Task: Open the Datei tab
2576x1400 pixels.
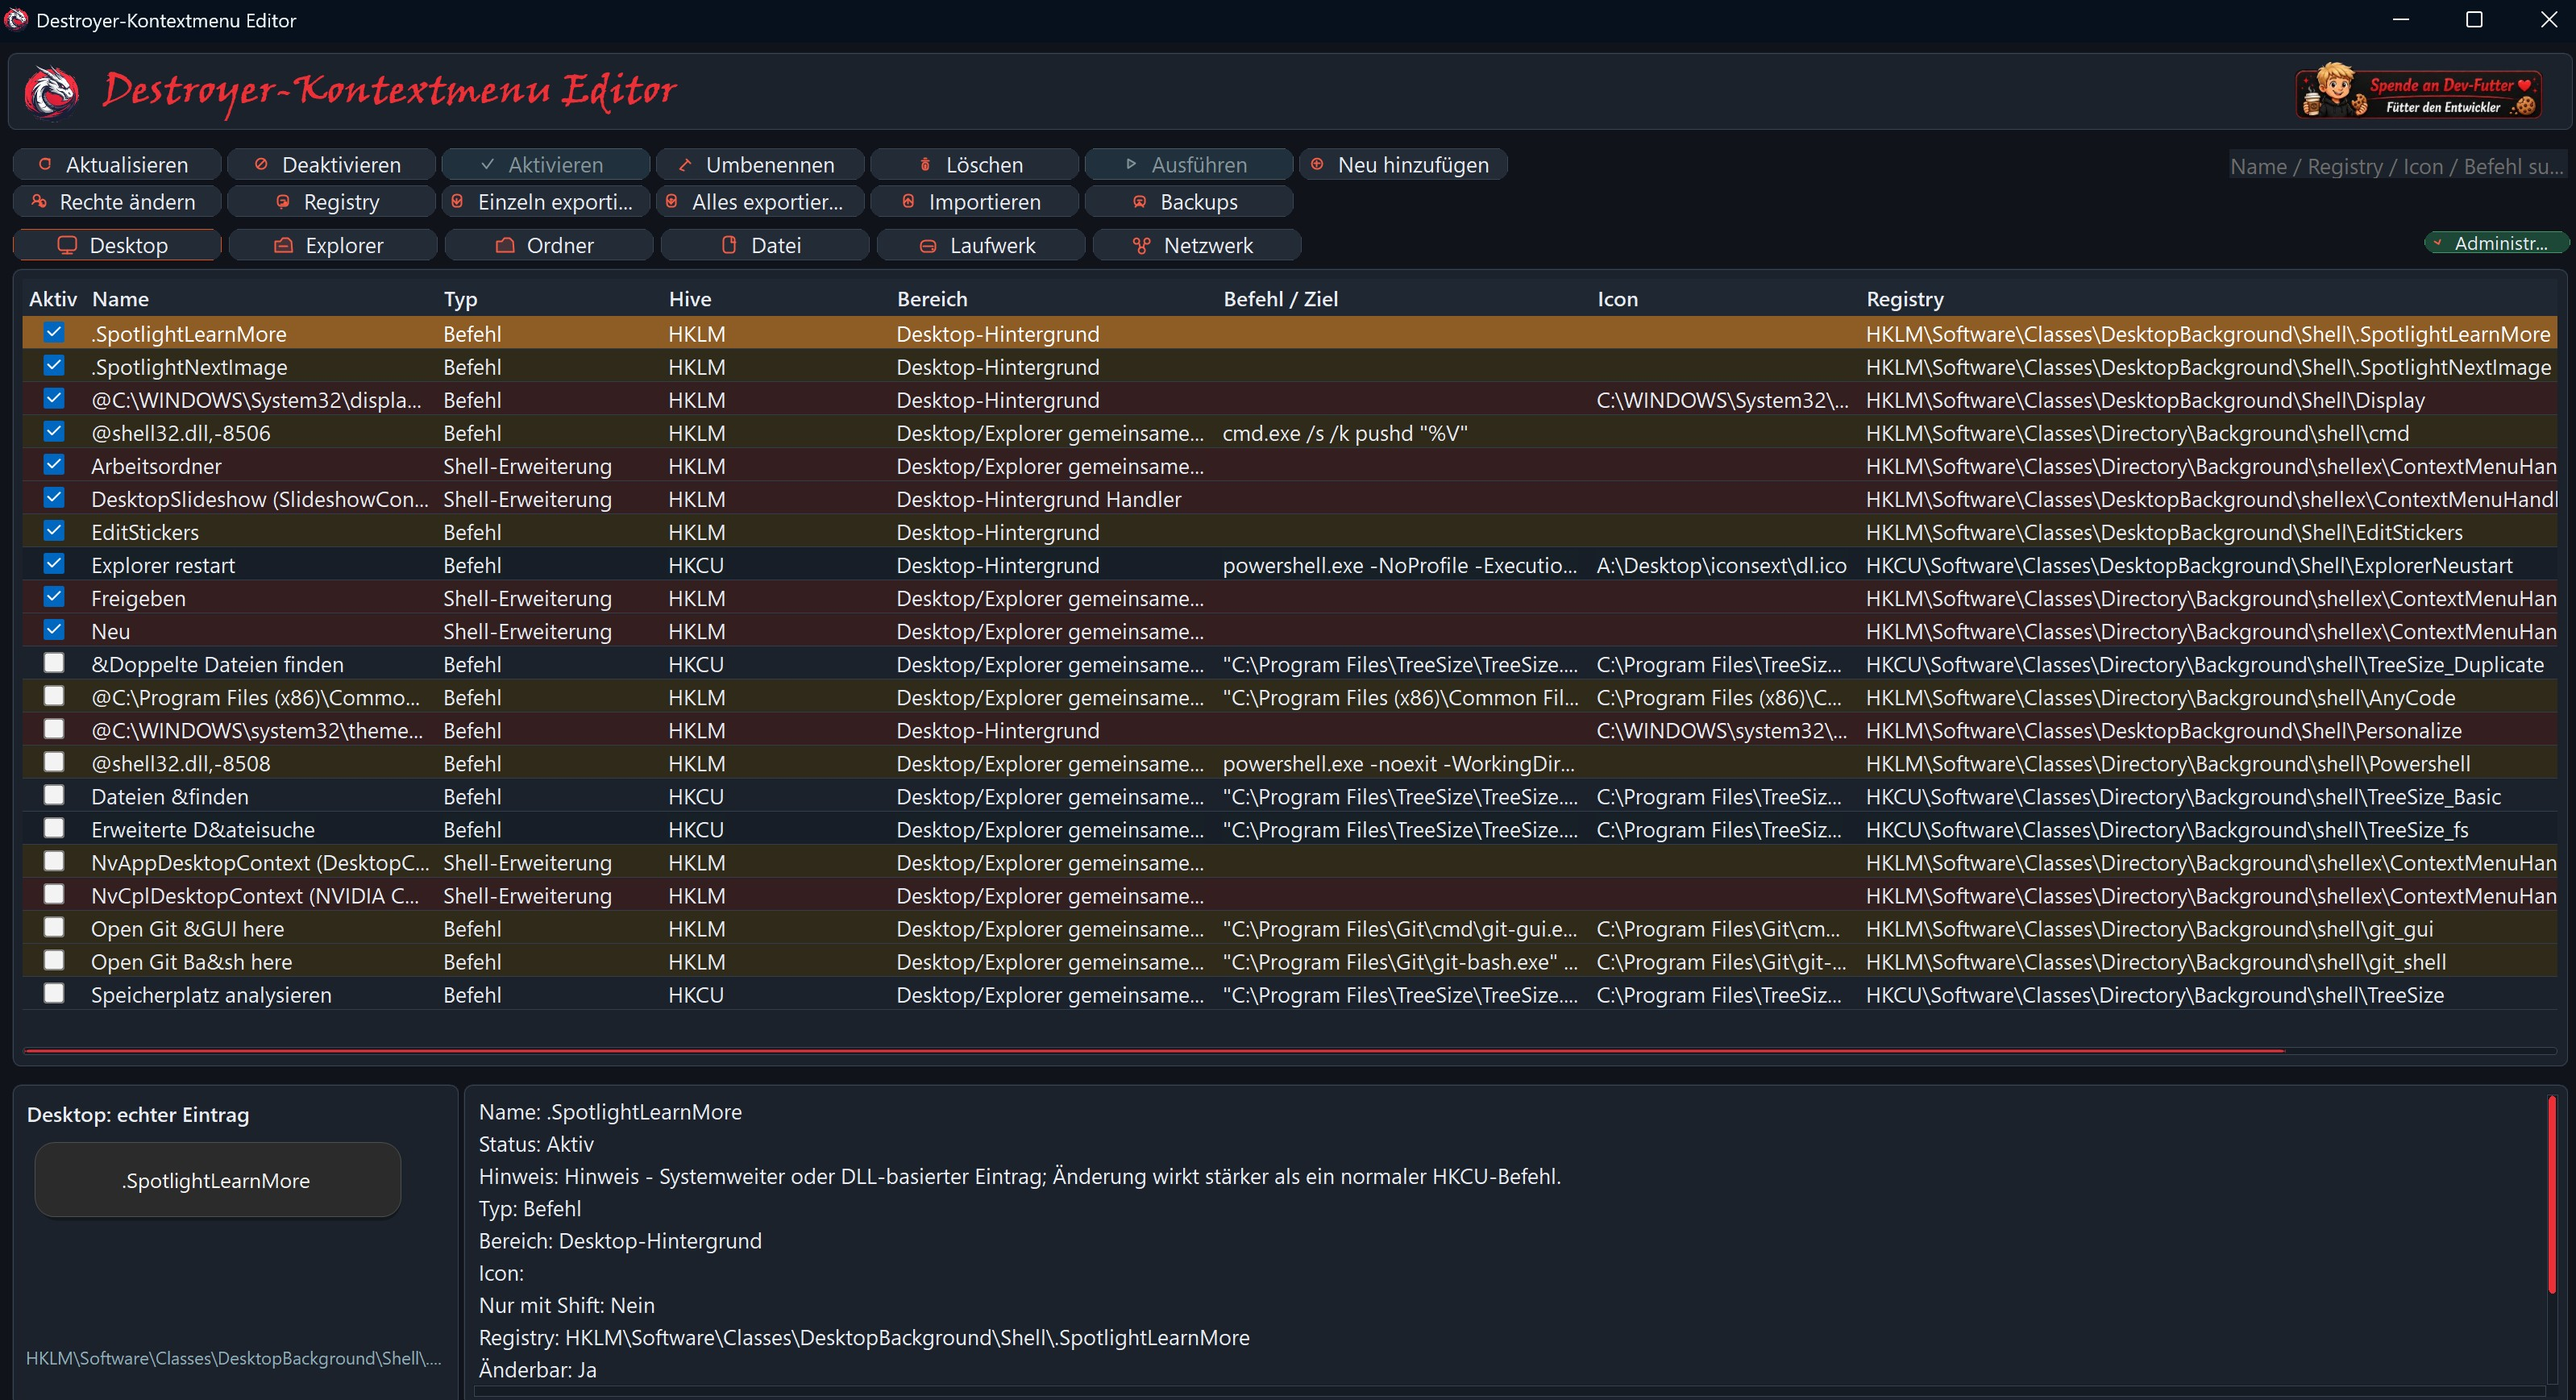Action: tap(765, 245)
